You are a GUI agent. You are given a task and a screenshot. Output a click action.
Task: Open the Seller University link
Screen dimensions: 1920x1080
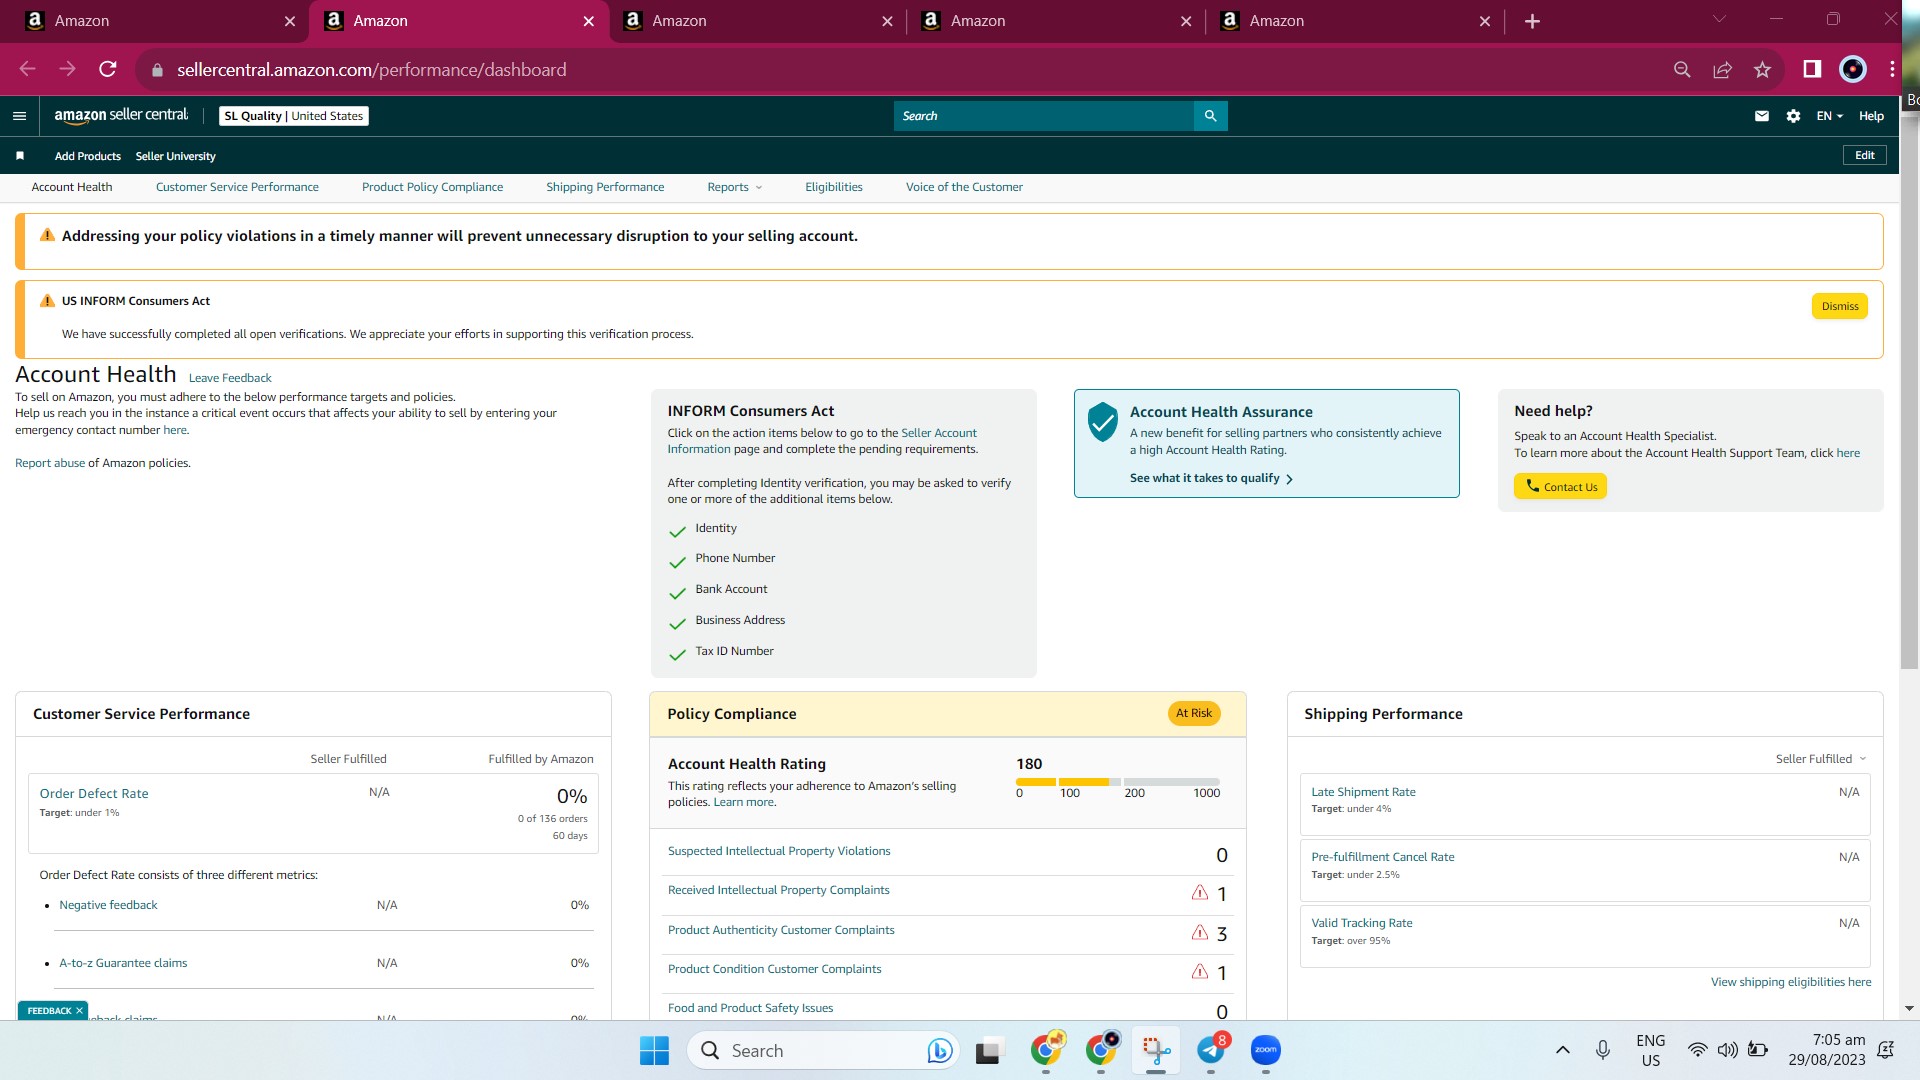176,156
